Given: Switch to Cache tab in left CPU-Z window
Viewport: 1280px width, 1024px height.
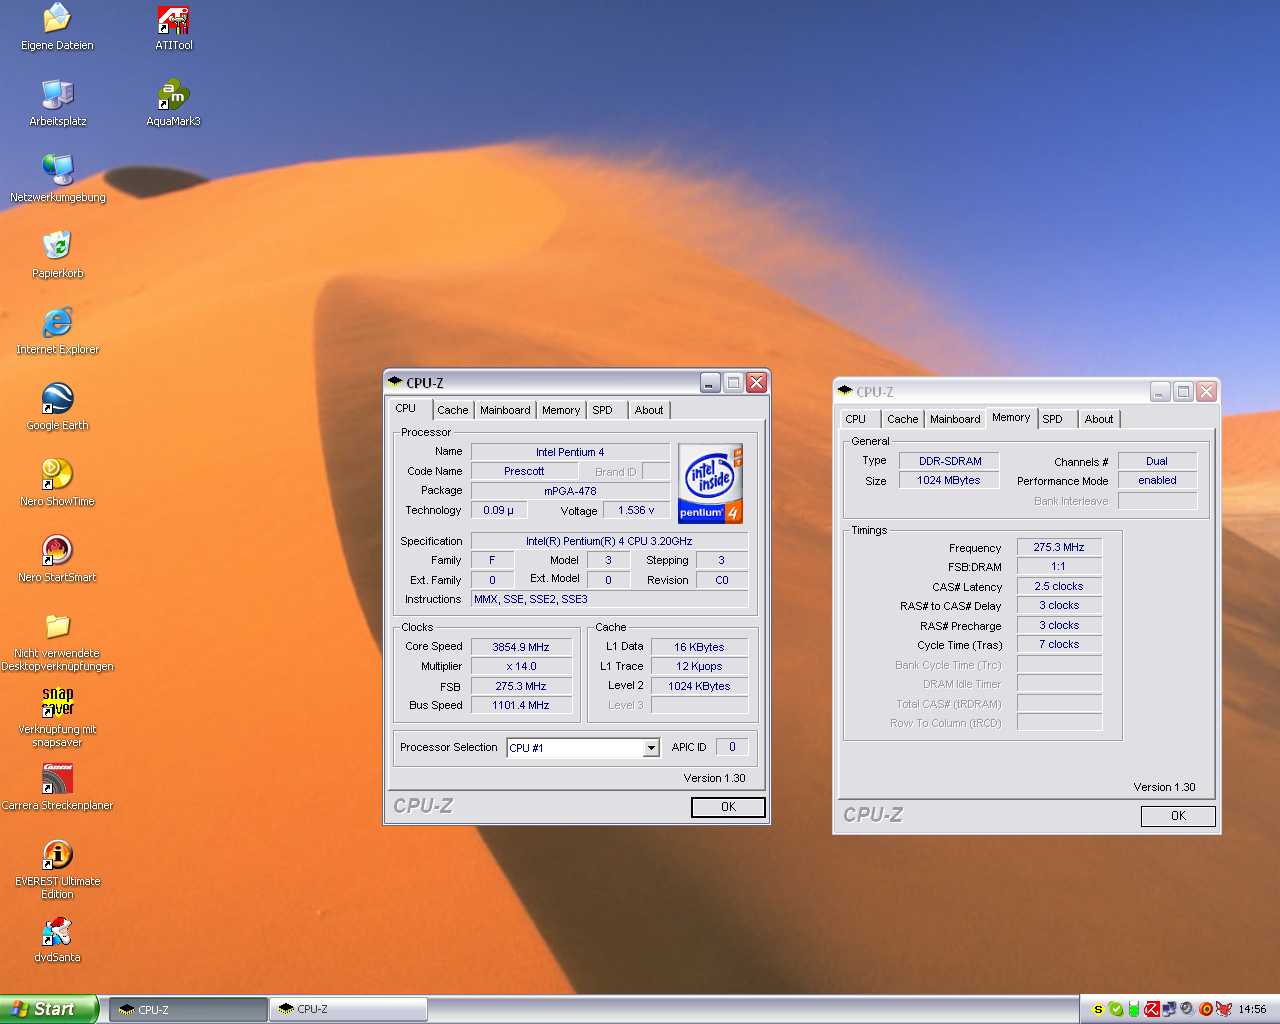Looking at the screenshot, I should click(452, 410).
